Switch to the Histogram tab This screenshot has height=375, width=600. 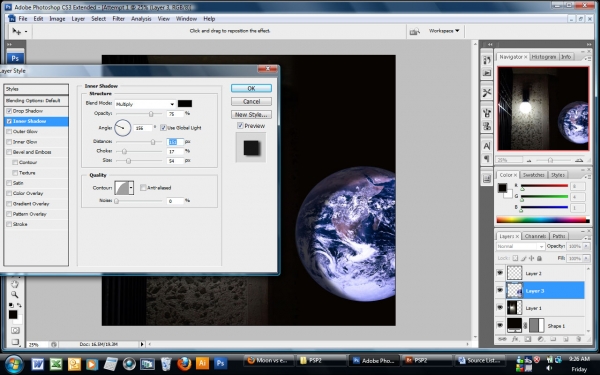click(544, 57)
